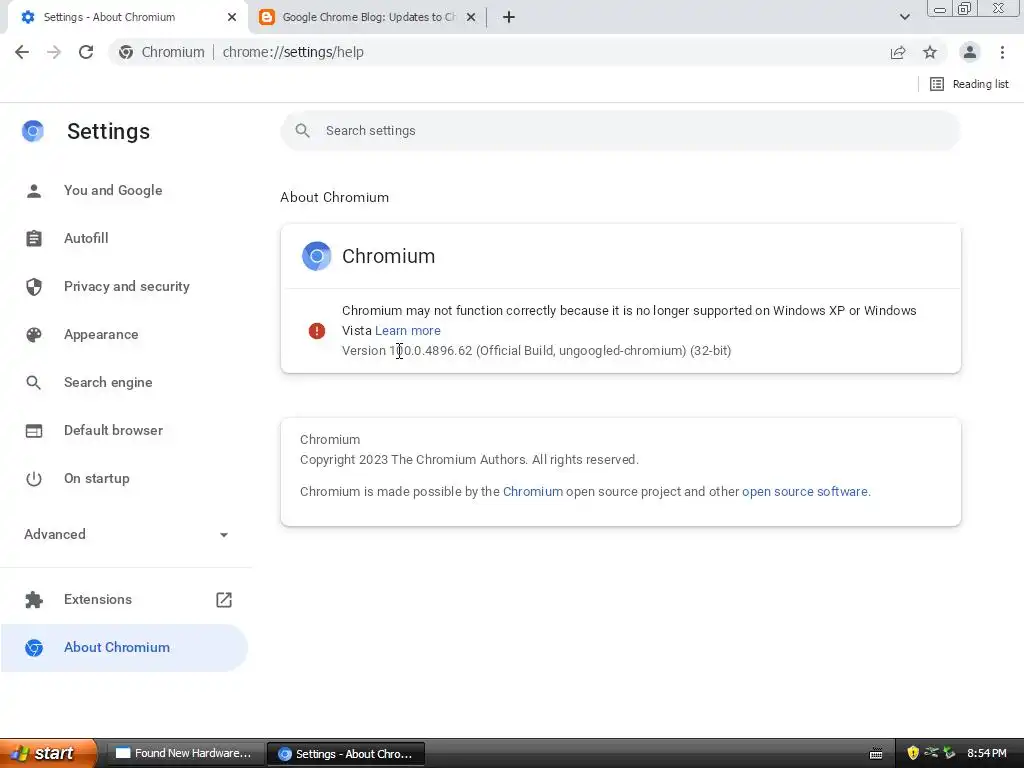
Task: Click the Search settings field
Action: 620,131
